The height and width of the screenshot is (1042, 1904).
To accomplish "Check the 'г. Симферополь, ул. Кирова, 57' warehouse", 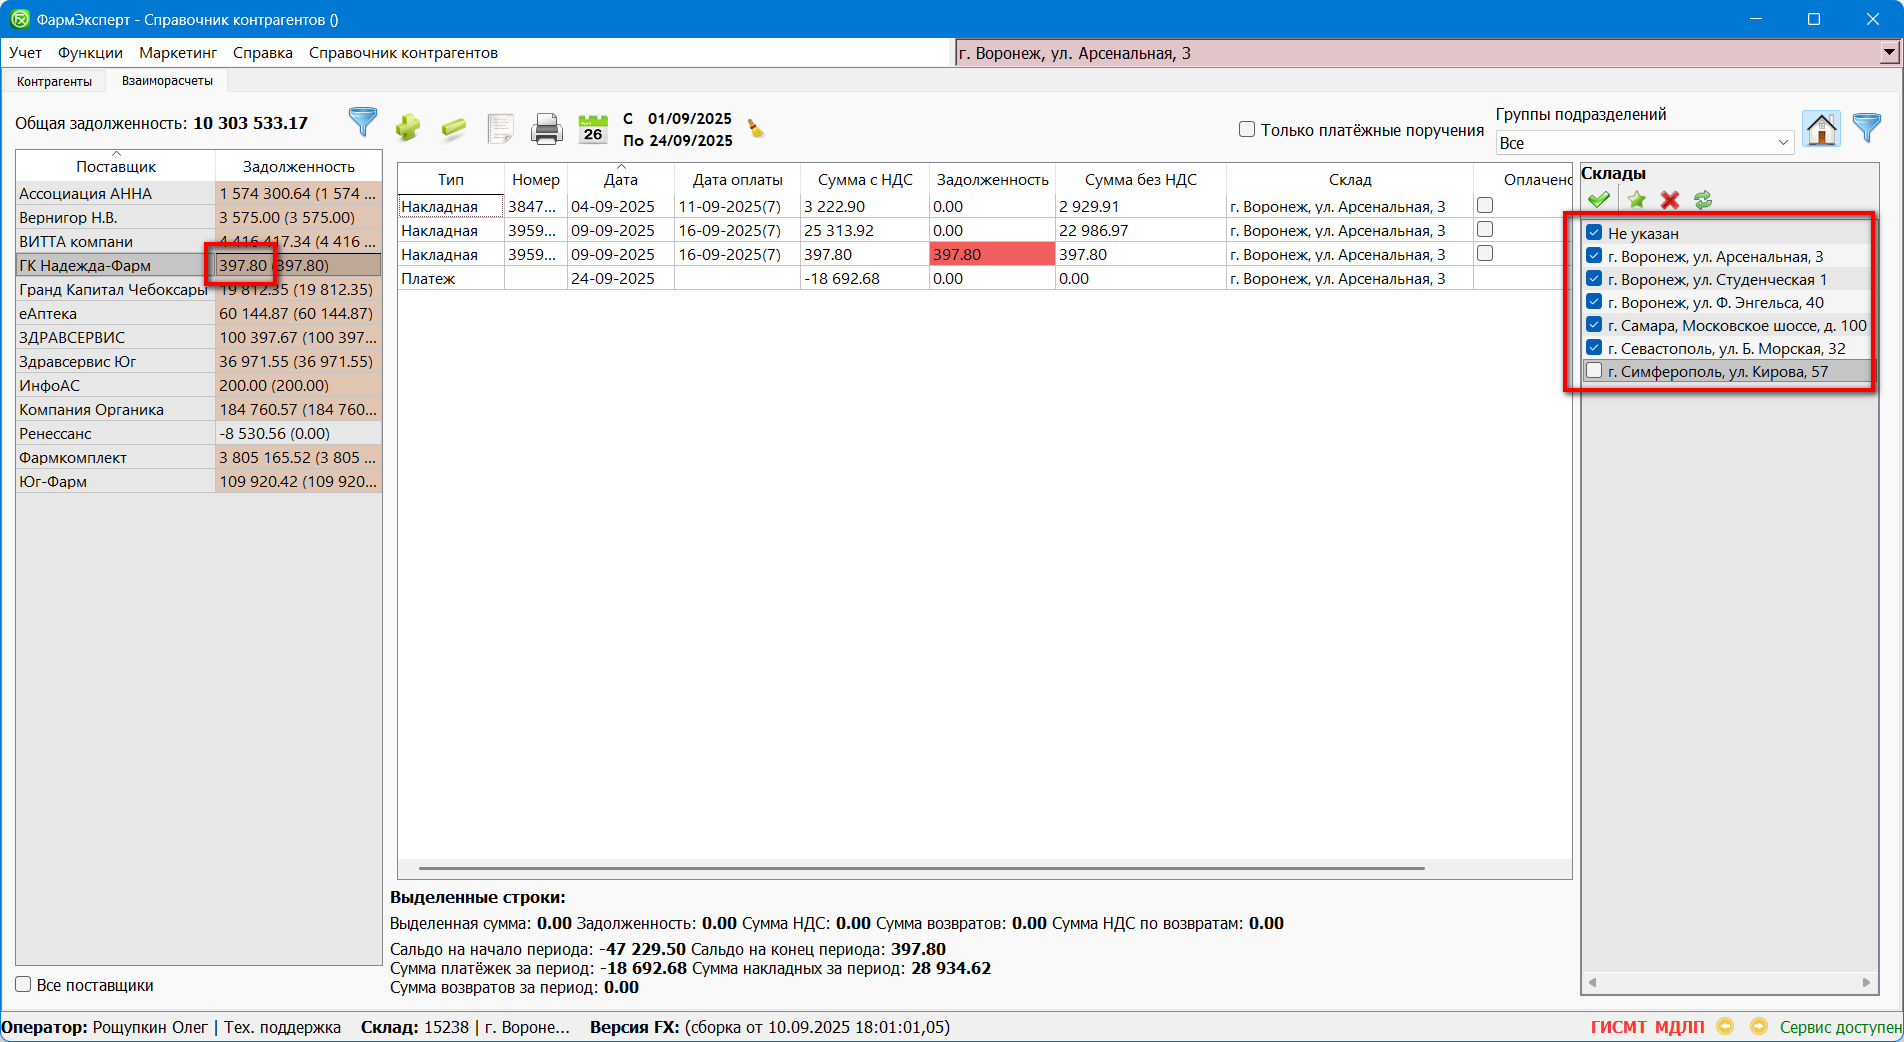I will (x=1594, y=371).
